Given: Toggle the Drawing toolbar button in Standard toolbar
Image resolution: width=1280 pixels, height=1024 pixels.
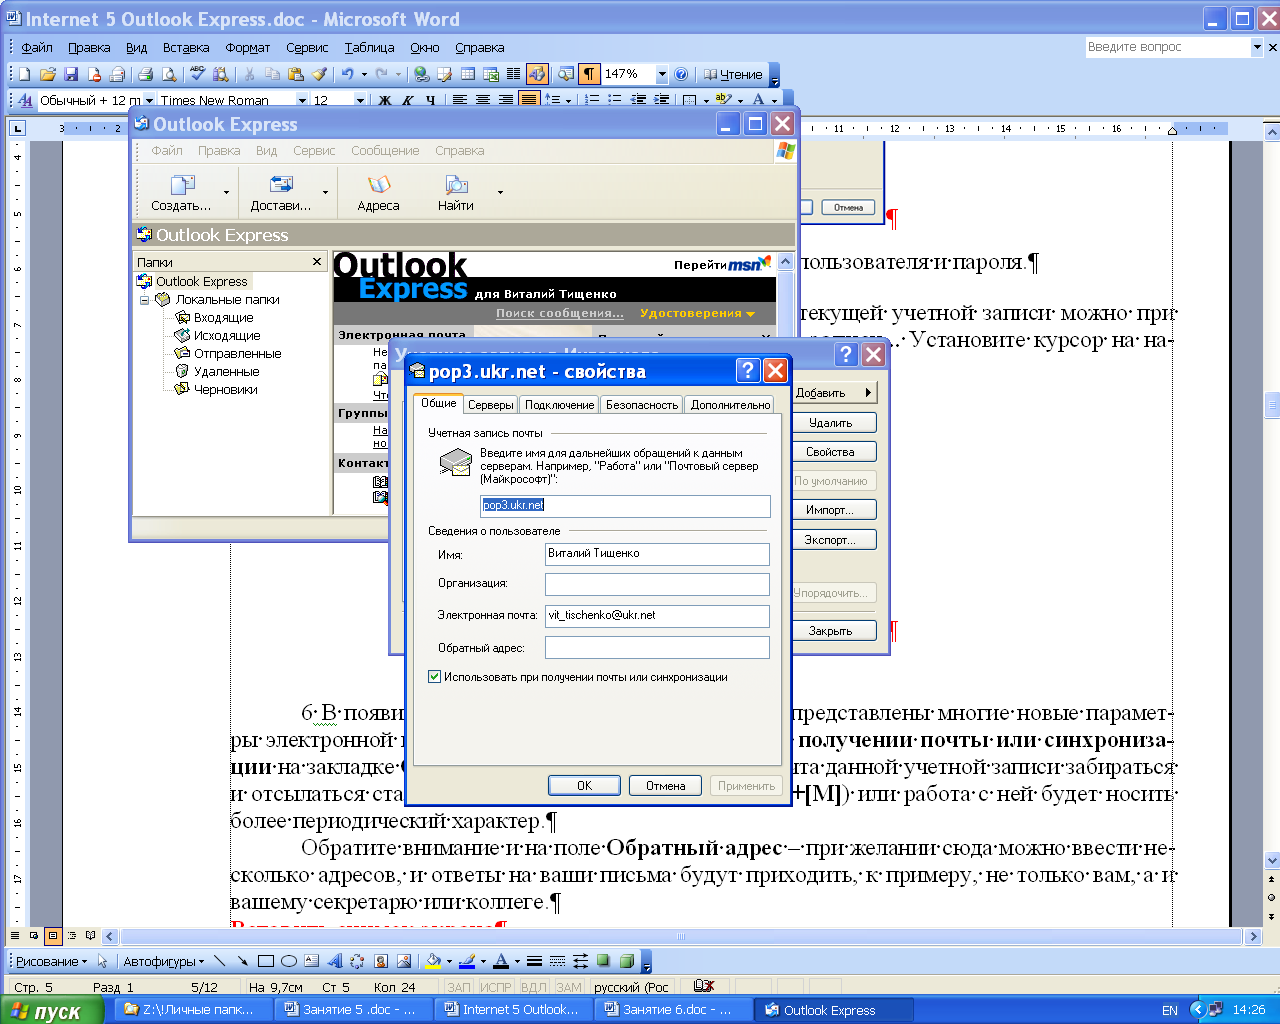Looking at the screenshot, I should tap(537, 74).
